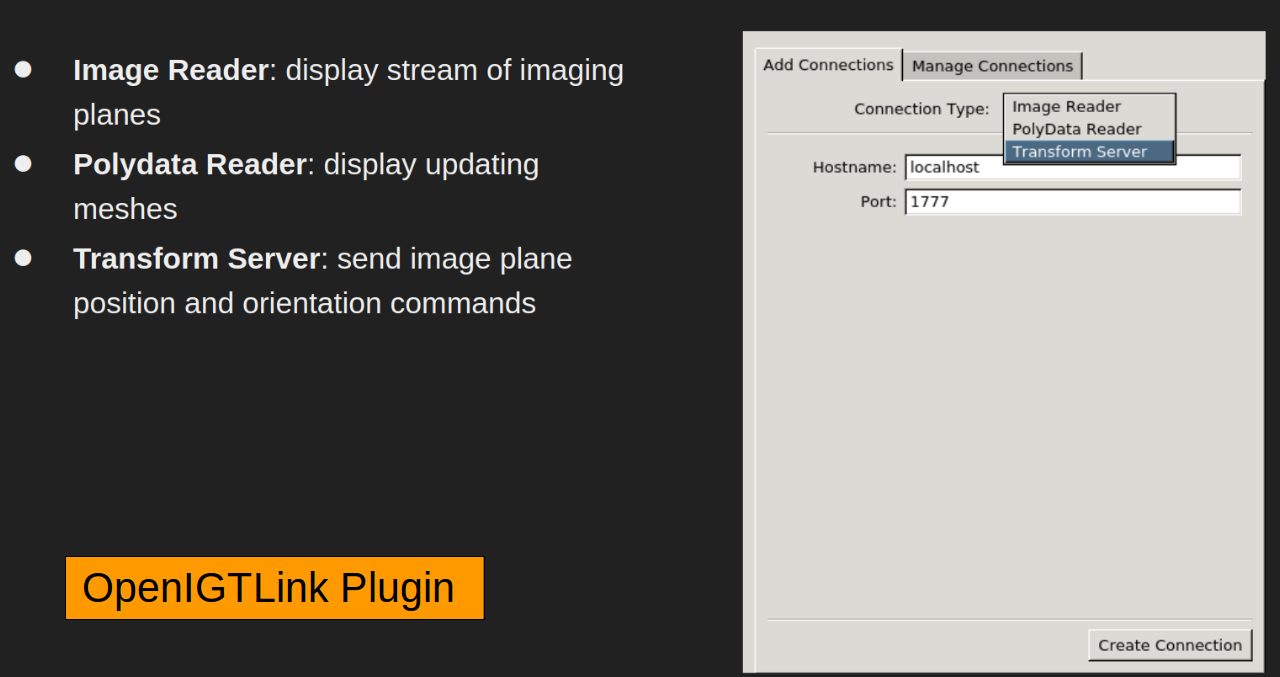The width and height of the screenshot is (1280, 677).
Task: Click the bold Transform Server heading on the slide
Action: (197, 258)
